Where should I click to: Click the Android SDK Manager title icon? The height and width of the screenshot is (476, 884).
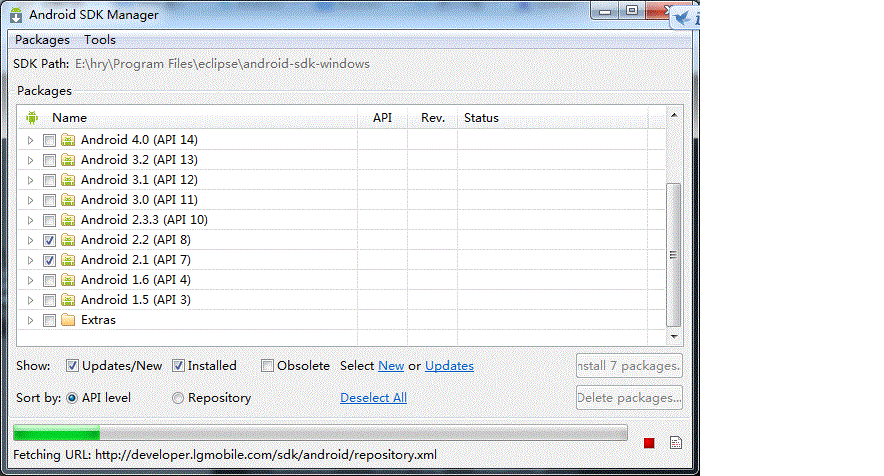click(16, 15)
